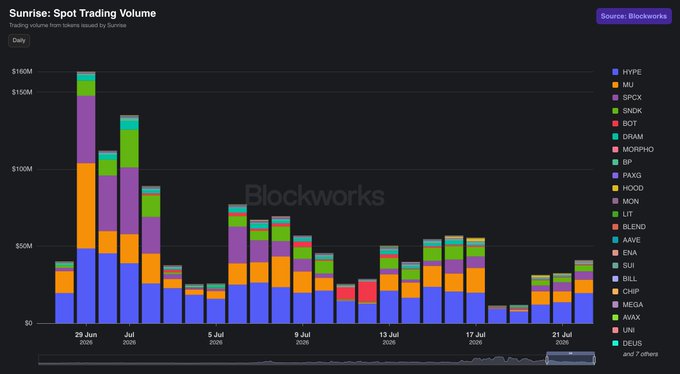Click the $100M y-axis label
Screen dimensions: 680x374
tap(22, 169)
